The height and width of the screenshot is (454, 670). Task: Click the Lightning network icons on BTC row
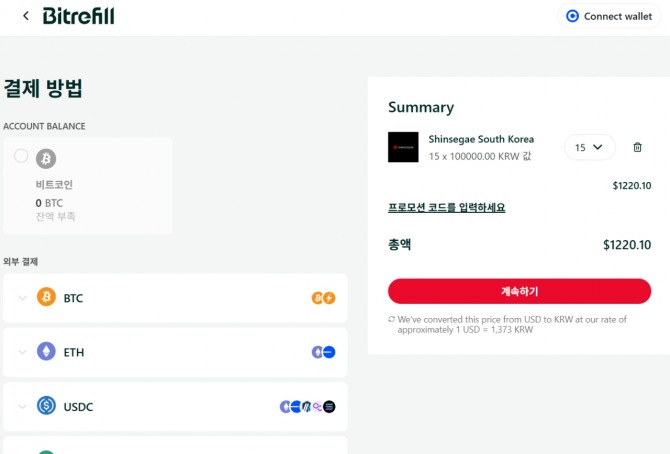click(323, 298)
